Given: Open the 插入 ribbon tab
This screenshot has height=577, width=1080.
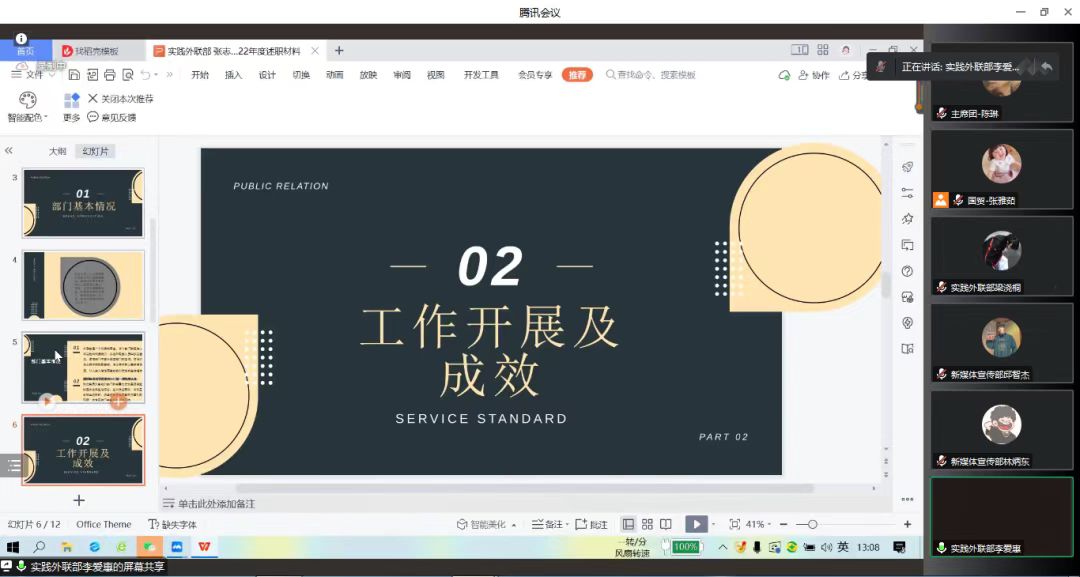Looking at the screenshot, I should (x=233, y=75).
